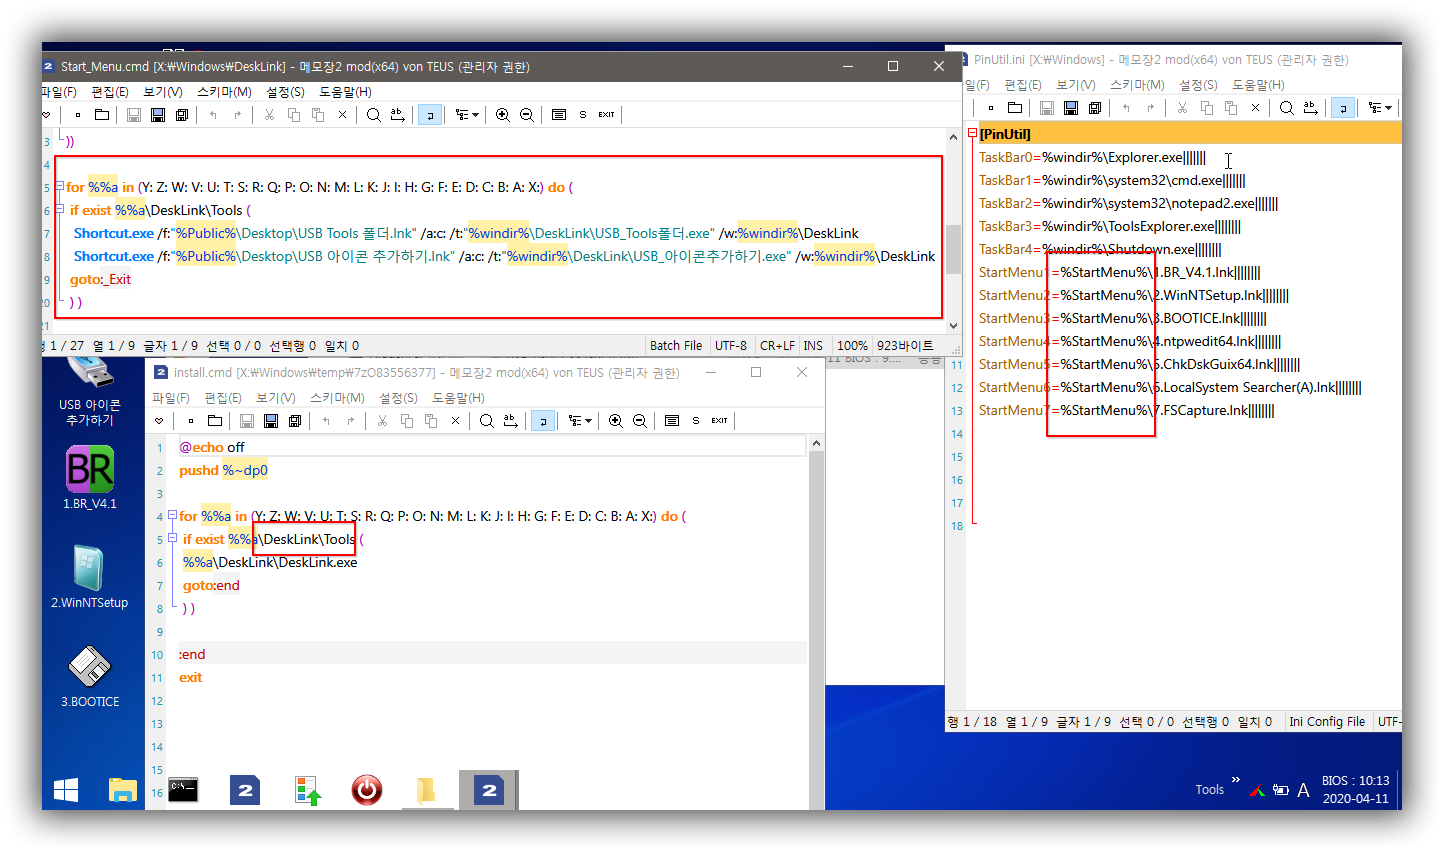Click Zoom in icon in install.cmd toolbar
The image size is (1444, 852).
tap(616, 421)
